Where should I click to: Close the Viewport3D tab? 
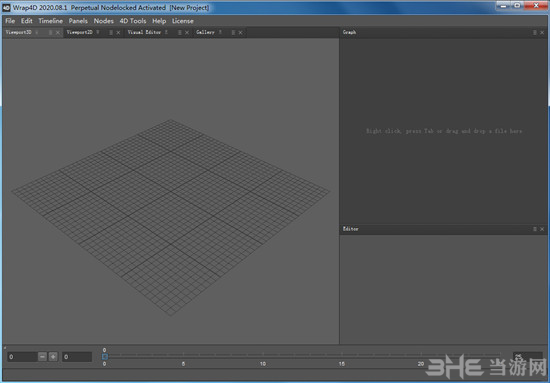58,33
